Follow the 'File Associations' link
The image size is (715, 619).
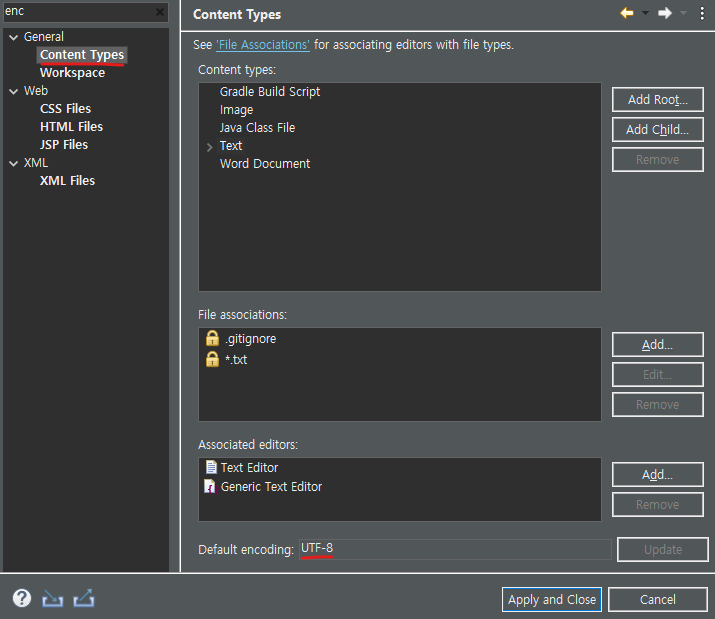point(263,45)
